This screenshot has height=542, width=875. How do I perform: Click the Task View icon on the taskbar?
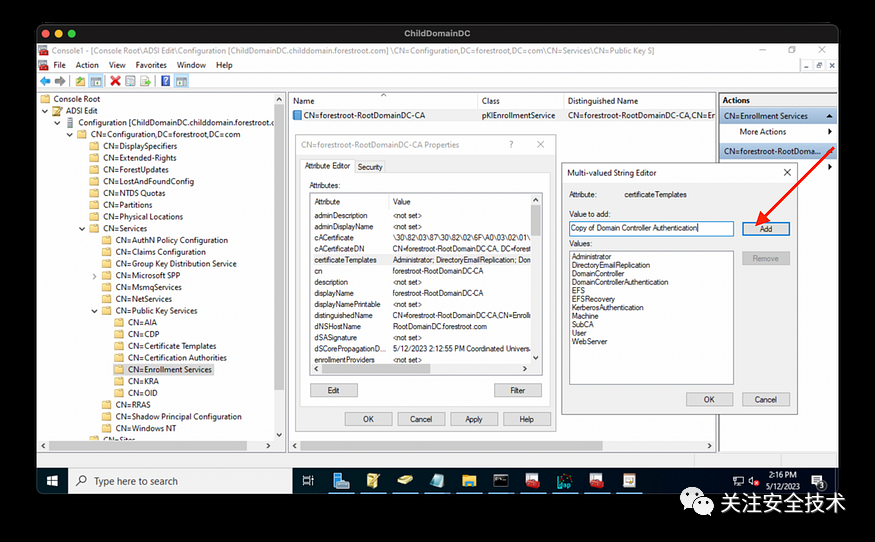click(x=307, y=481)
